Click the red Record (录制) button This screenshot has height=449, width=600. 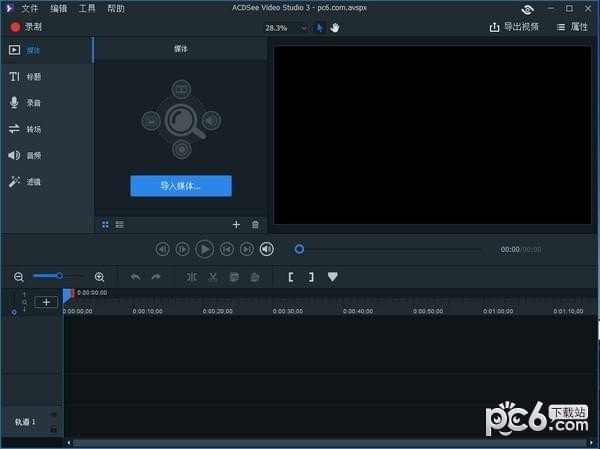click(26, 27)
